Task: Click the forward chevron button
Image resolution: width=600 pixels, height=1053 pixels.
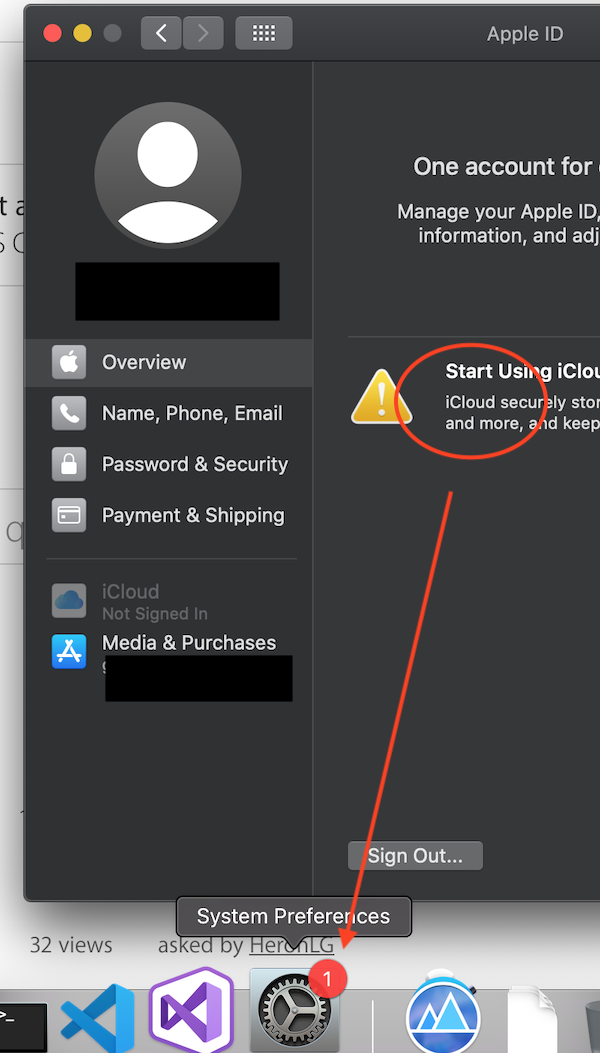Action: [x=204, y=33]
